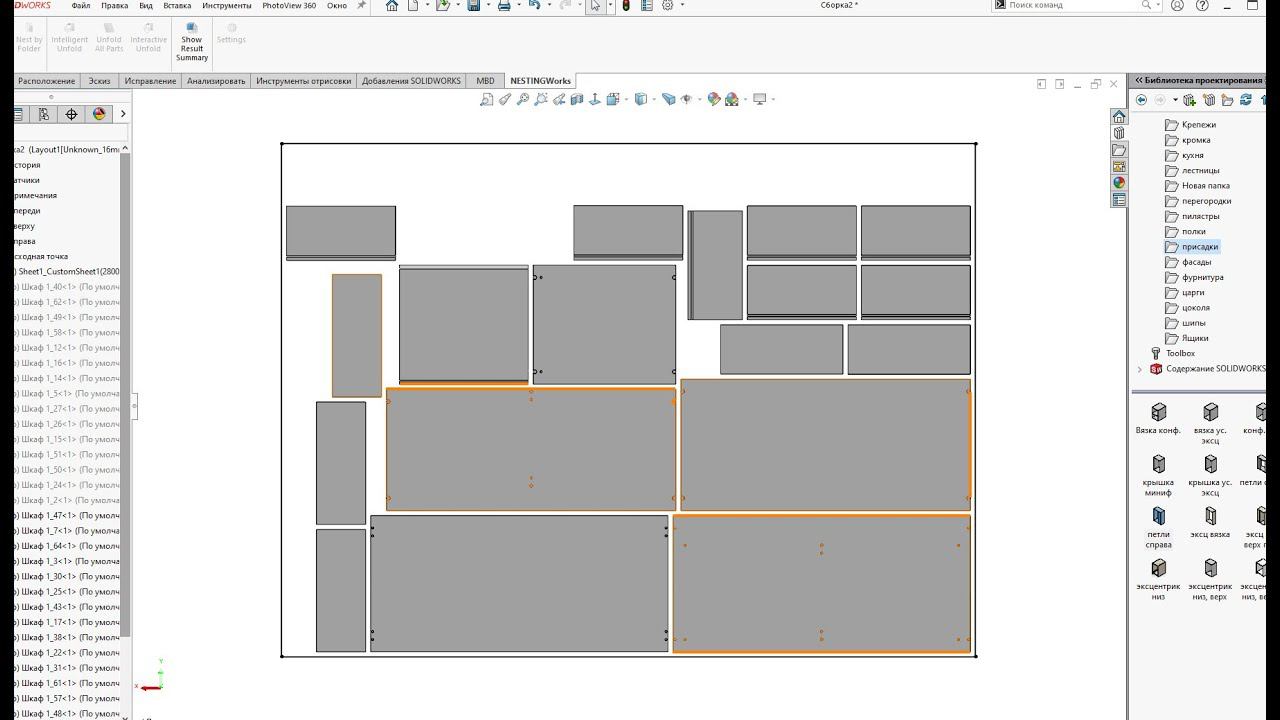This screenshot has width=1280, height=720.
Task: Open the File Explorer tab in task pane
Action: pos(1119,150)
